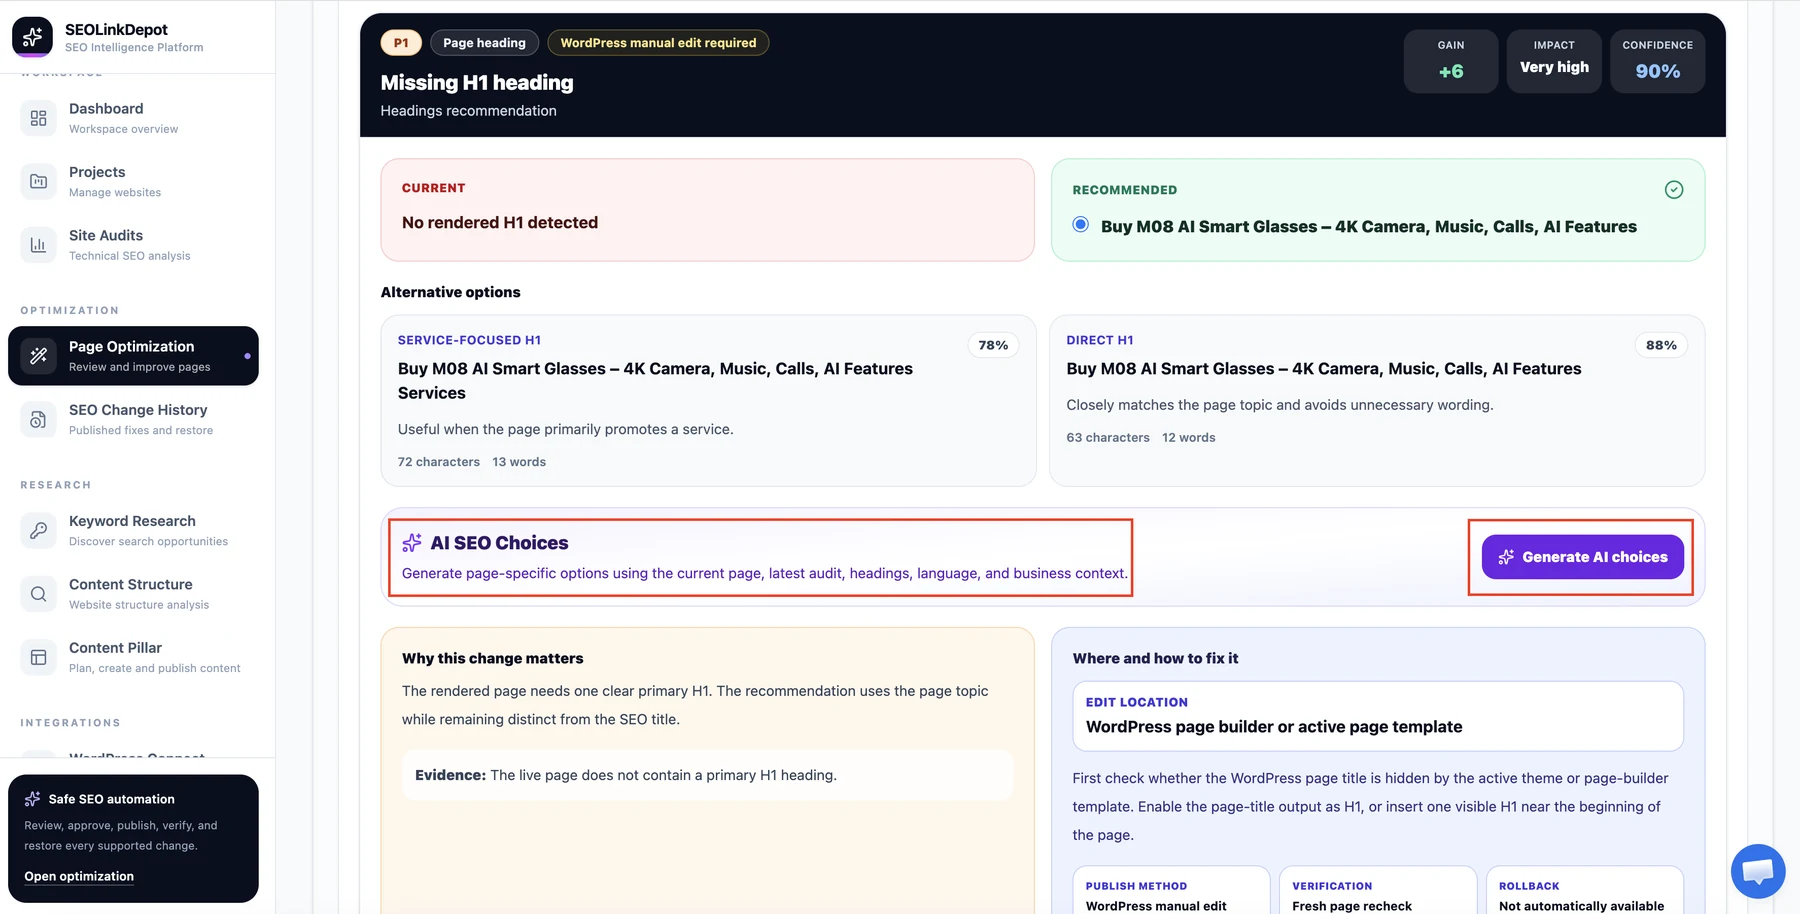Screen dimensions: 1800x914
Task: Click the 88% score badge
Action: point(1661,345)
